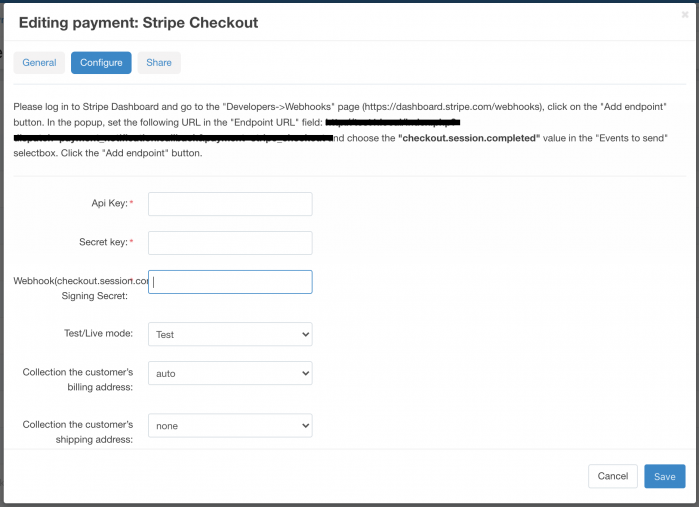The height and width of the screenshot is (507, 700).
Task: Click the "checkout.session.completed" bold text
Action: (x=469, y=138)
